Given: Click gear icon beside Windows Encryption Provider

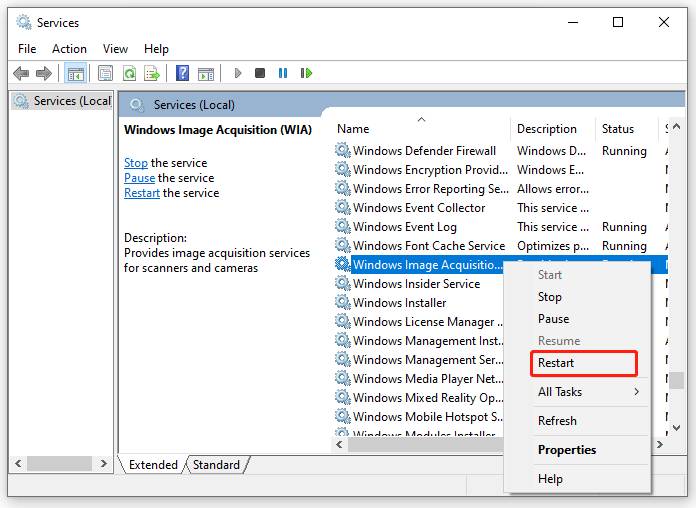Looking at the screenshot, I should click(x=343, y=169).
